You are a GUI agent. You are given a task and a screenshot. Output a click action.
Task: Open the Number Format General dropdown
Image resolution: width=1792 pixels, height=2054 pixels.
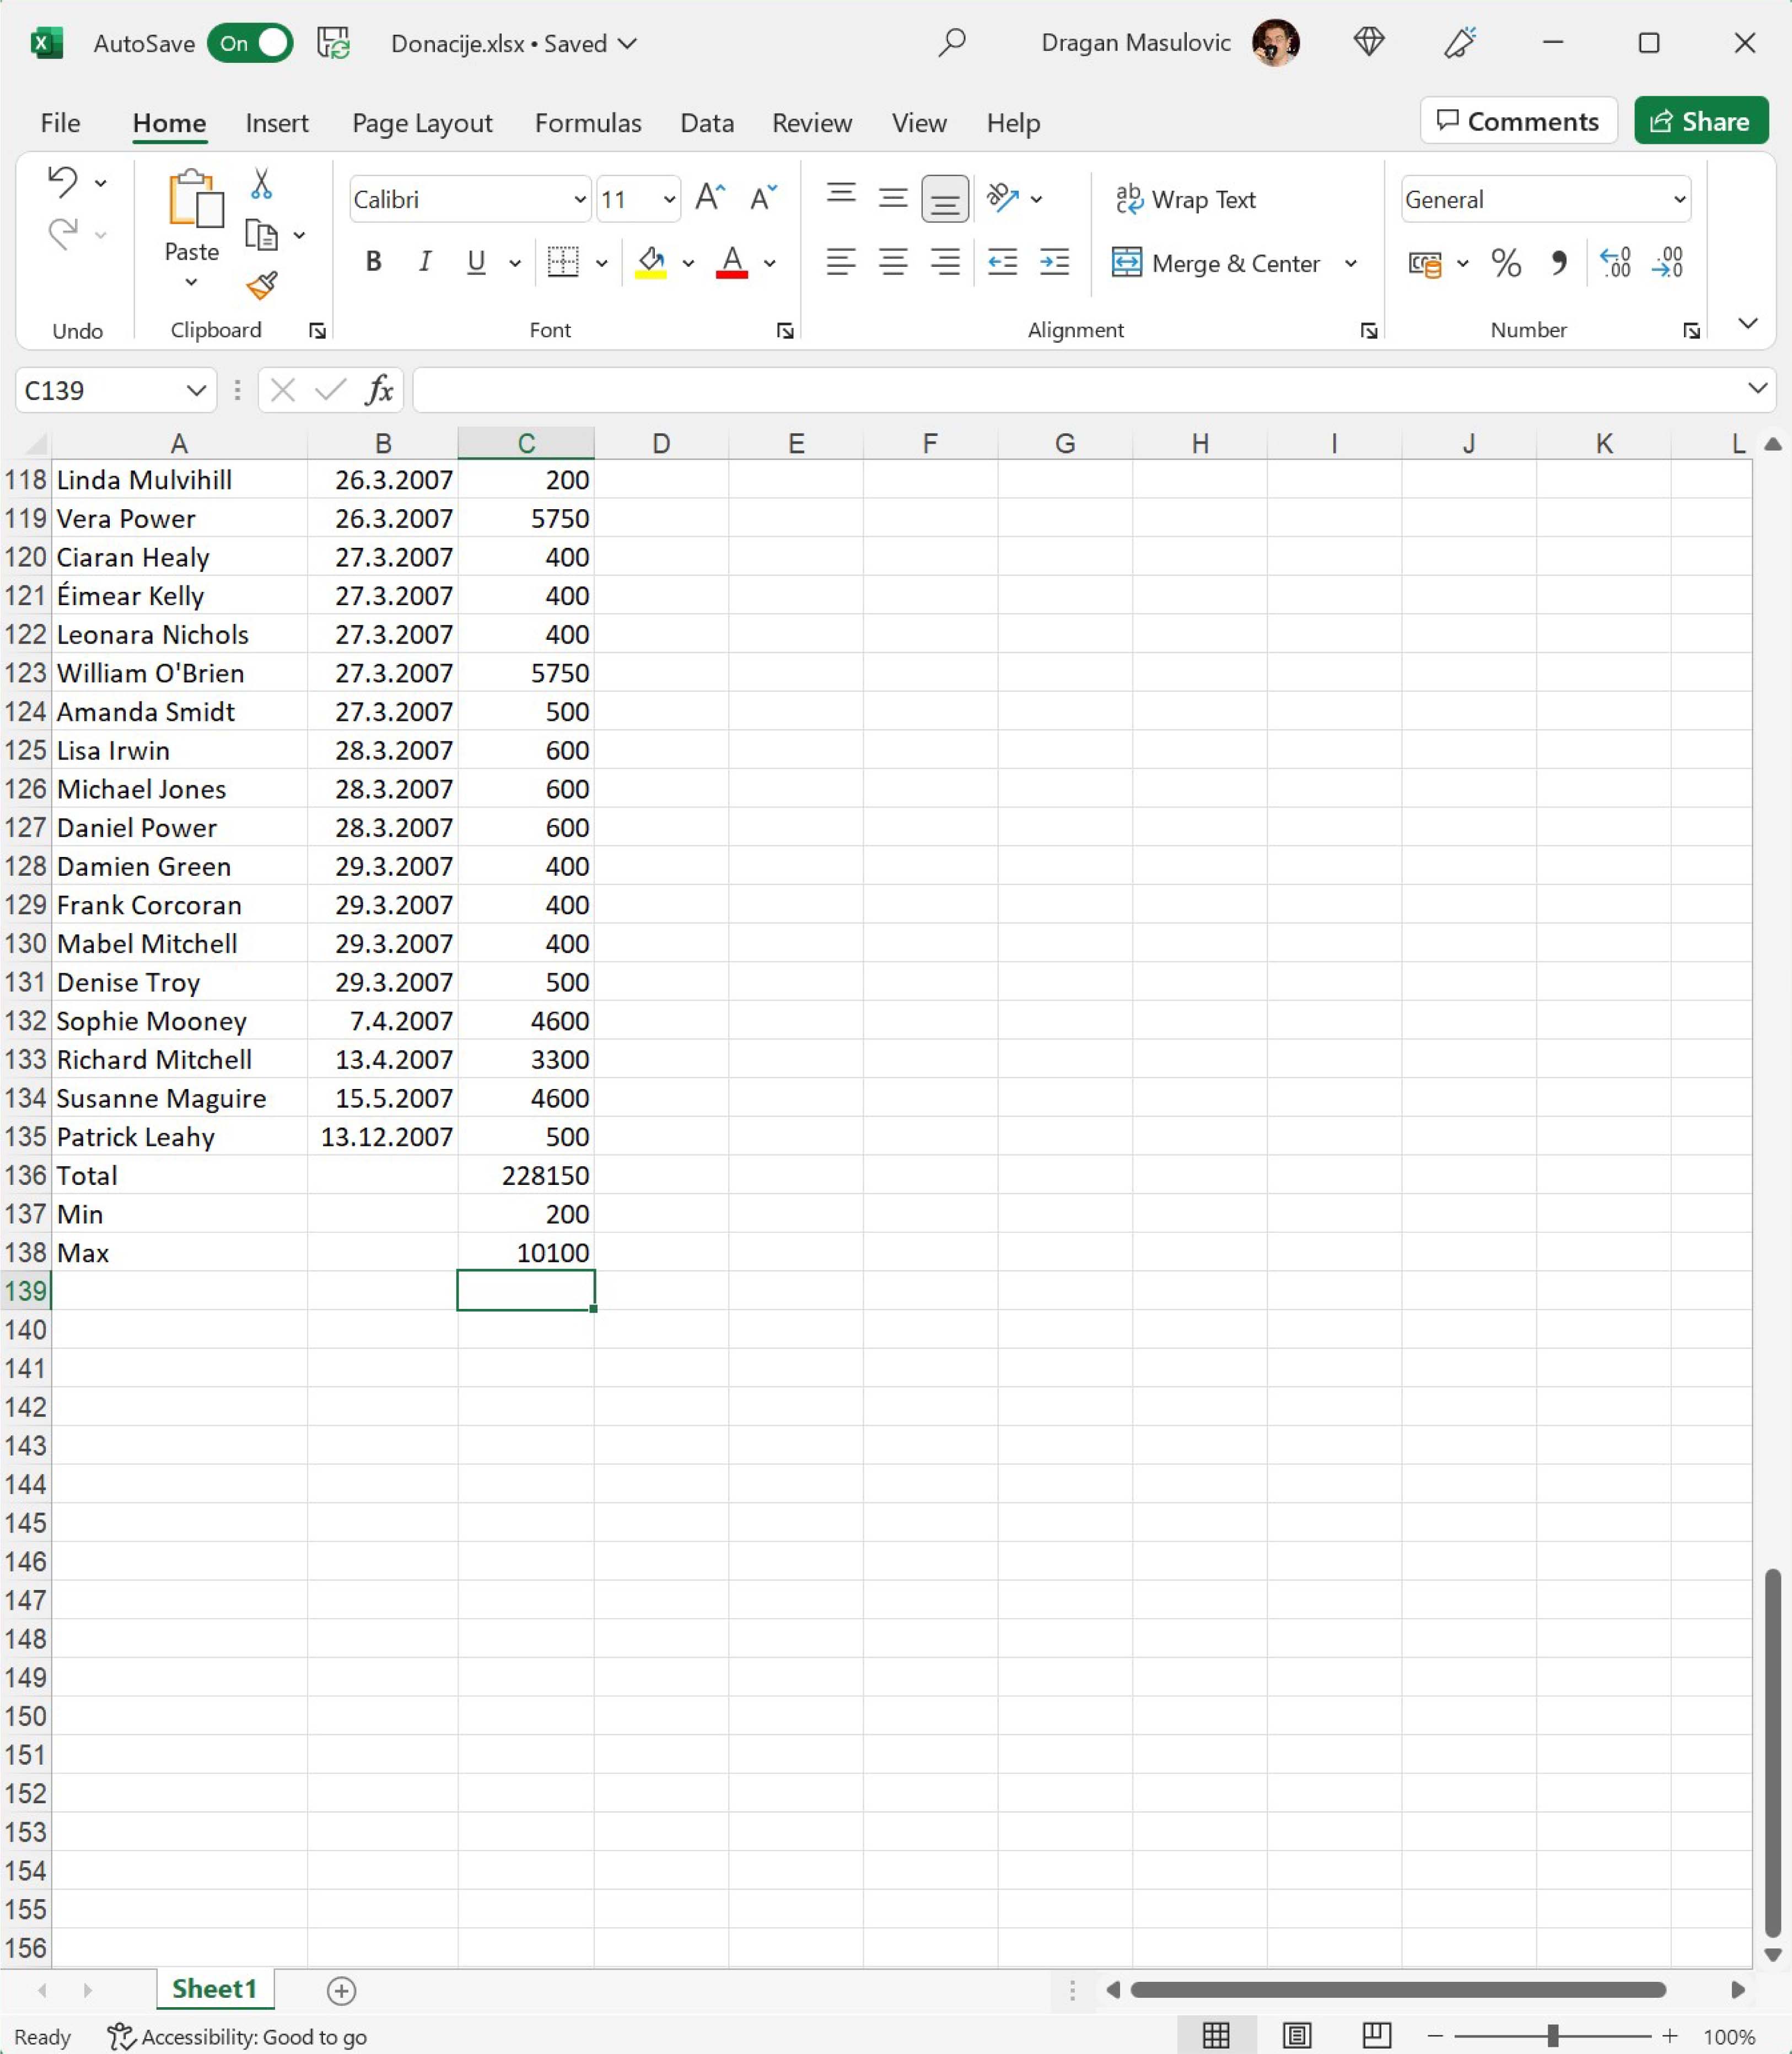pos(1679,199)
